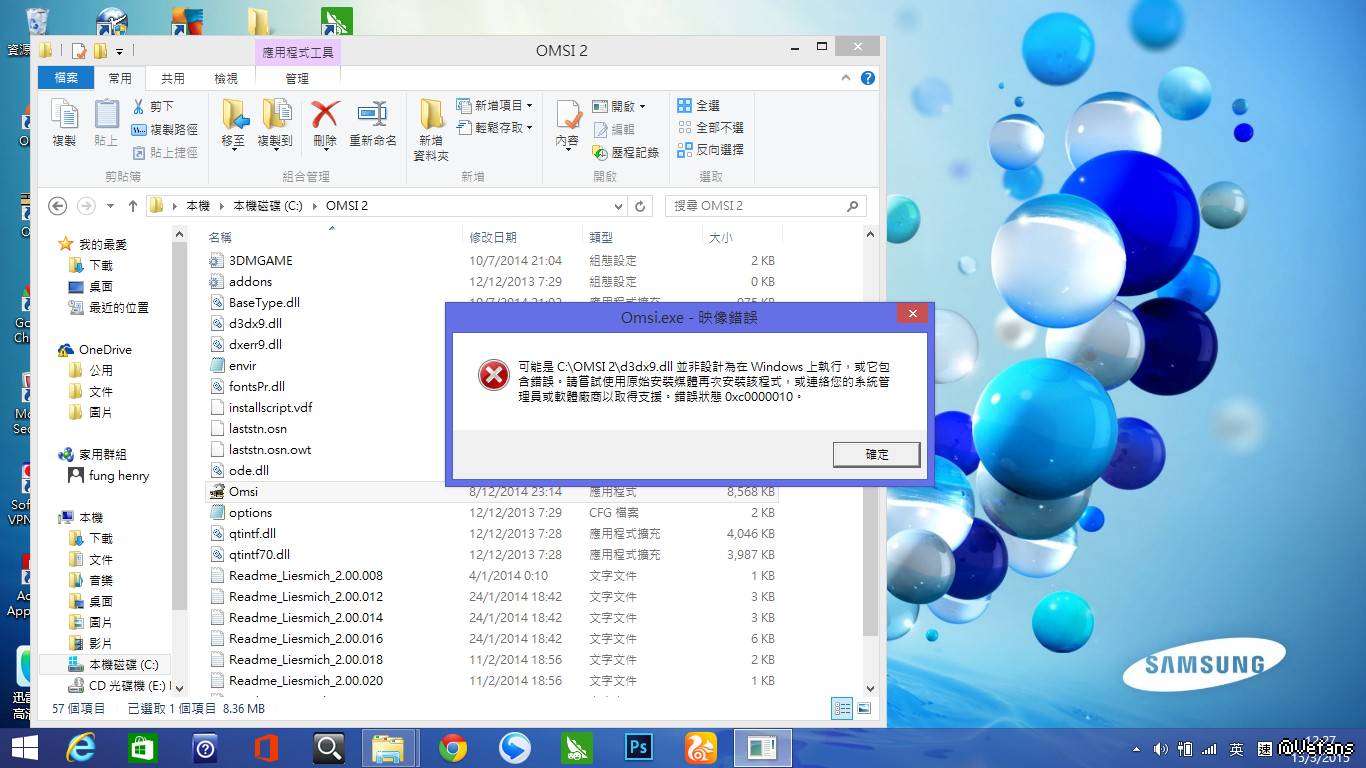Screen dimensions: 1366x768
Task: Open the recent locations dropdown arrow
Action: pos(108,206)
